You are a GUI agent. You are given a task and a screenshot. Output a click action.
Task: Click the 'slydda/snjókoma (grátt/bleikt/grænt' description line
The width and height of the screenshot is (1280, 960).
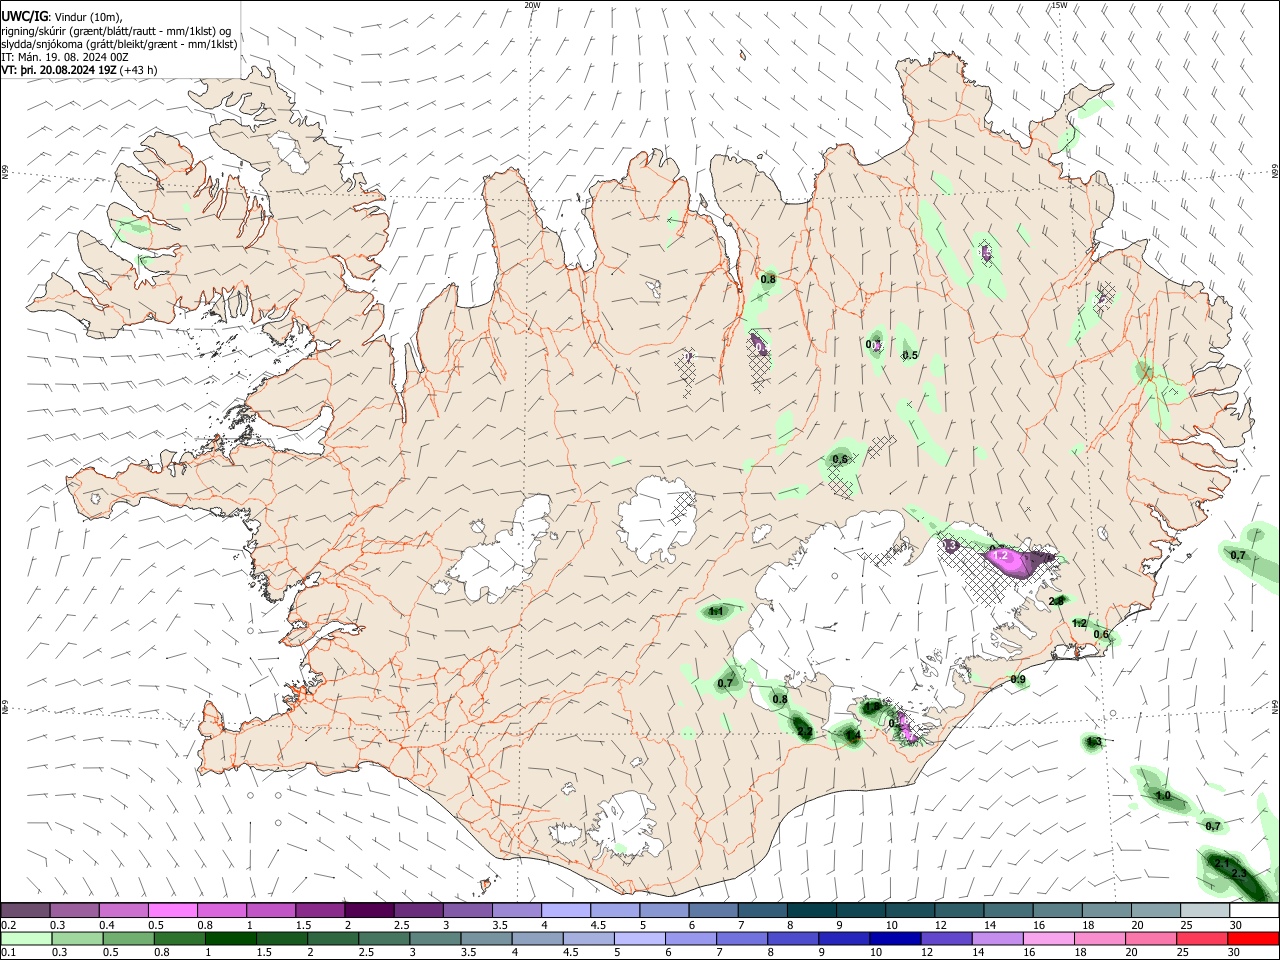click(119, 44)
